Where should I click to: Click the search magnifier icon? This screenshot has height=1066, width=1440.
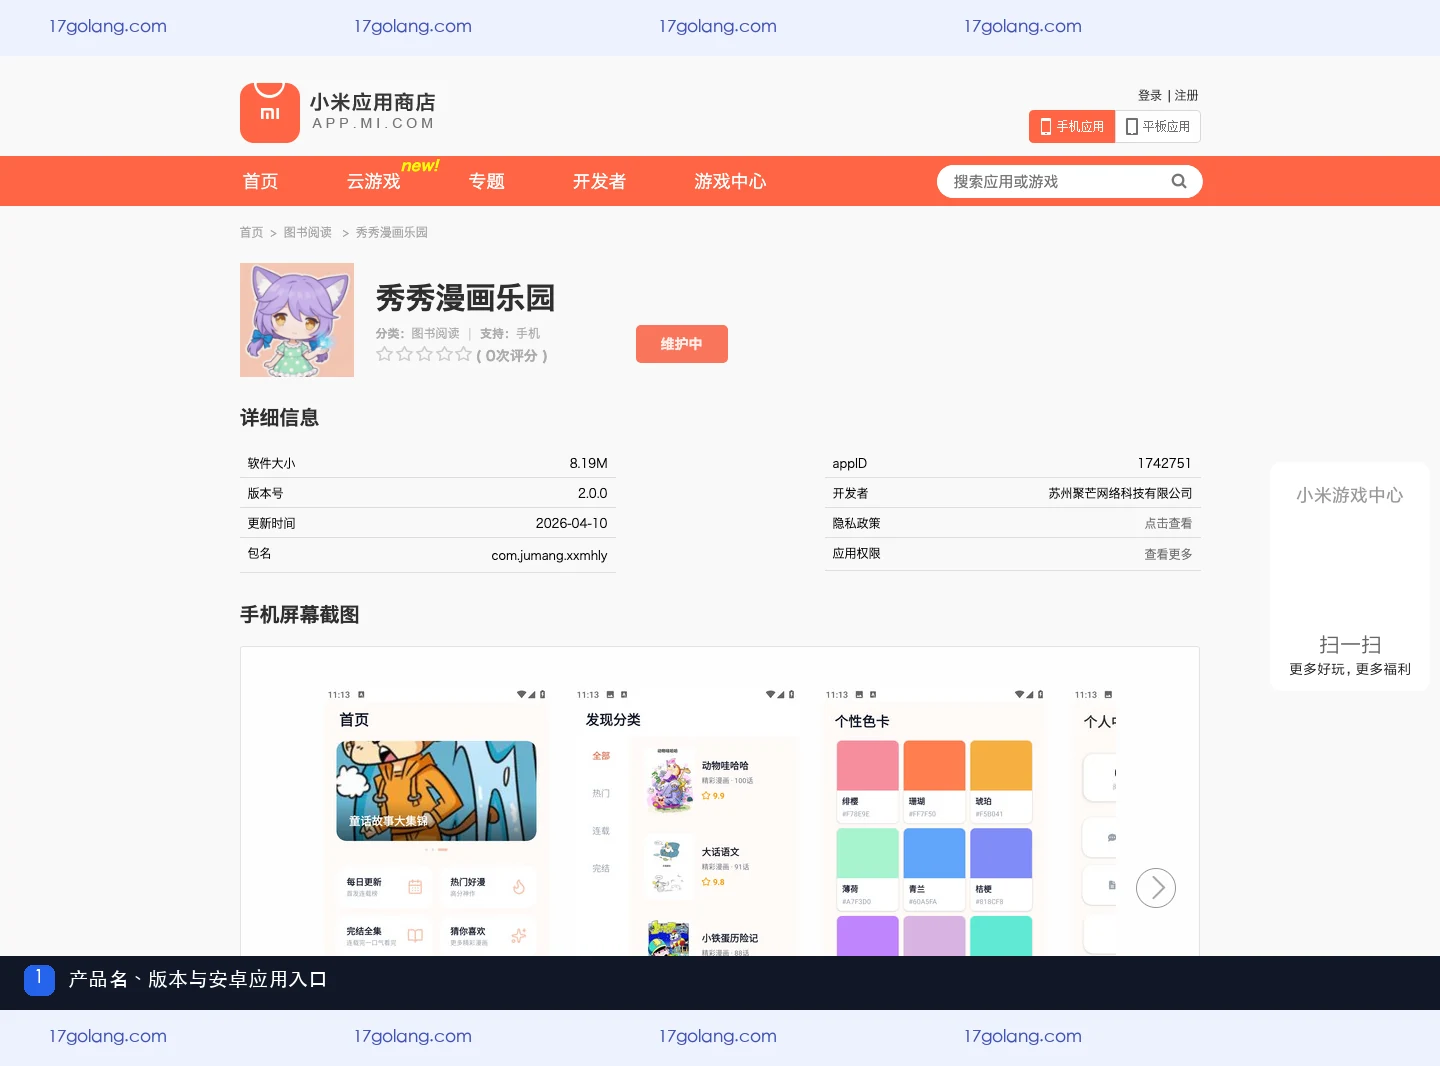pos(1179,181)
